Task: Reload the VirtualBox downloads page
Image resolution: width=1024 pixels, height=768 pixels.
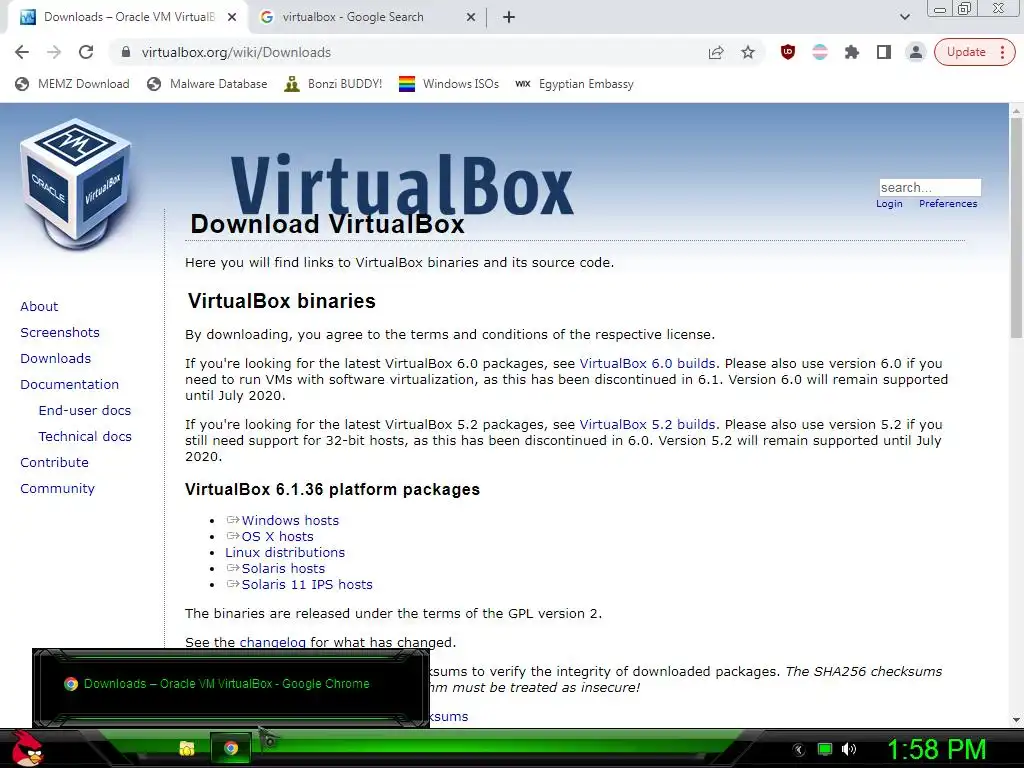Action: [x=86, y=52]
